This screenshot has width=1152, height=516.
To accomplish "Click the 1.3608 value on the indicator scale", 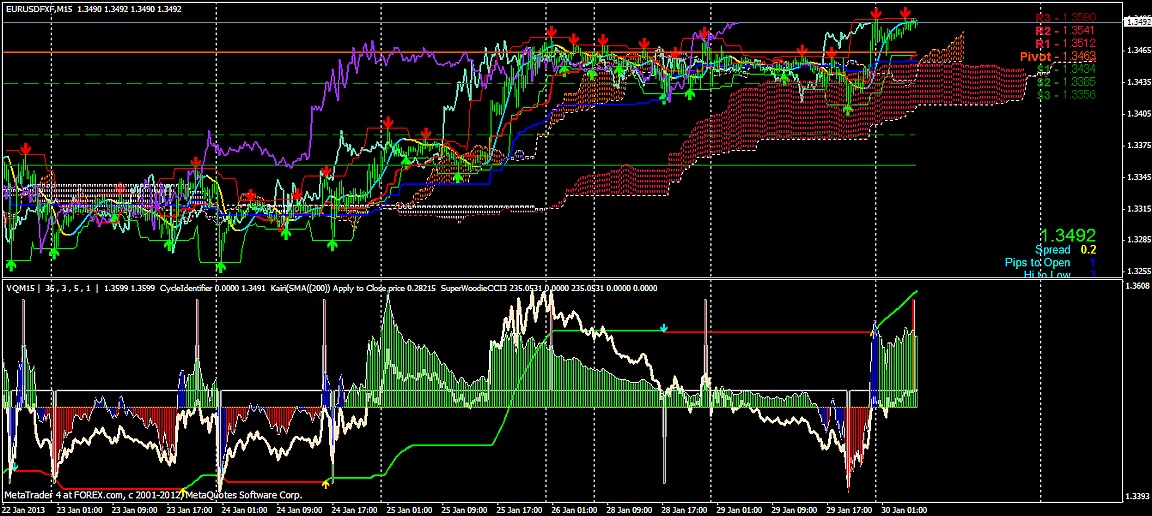I will pos(1136,288).
